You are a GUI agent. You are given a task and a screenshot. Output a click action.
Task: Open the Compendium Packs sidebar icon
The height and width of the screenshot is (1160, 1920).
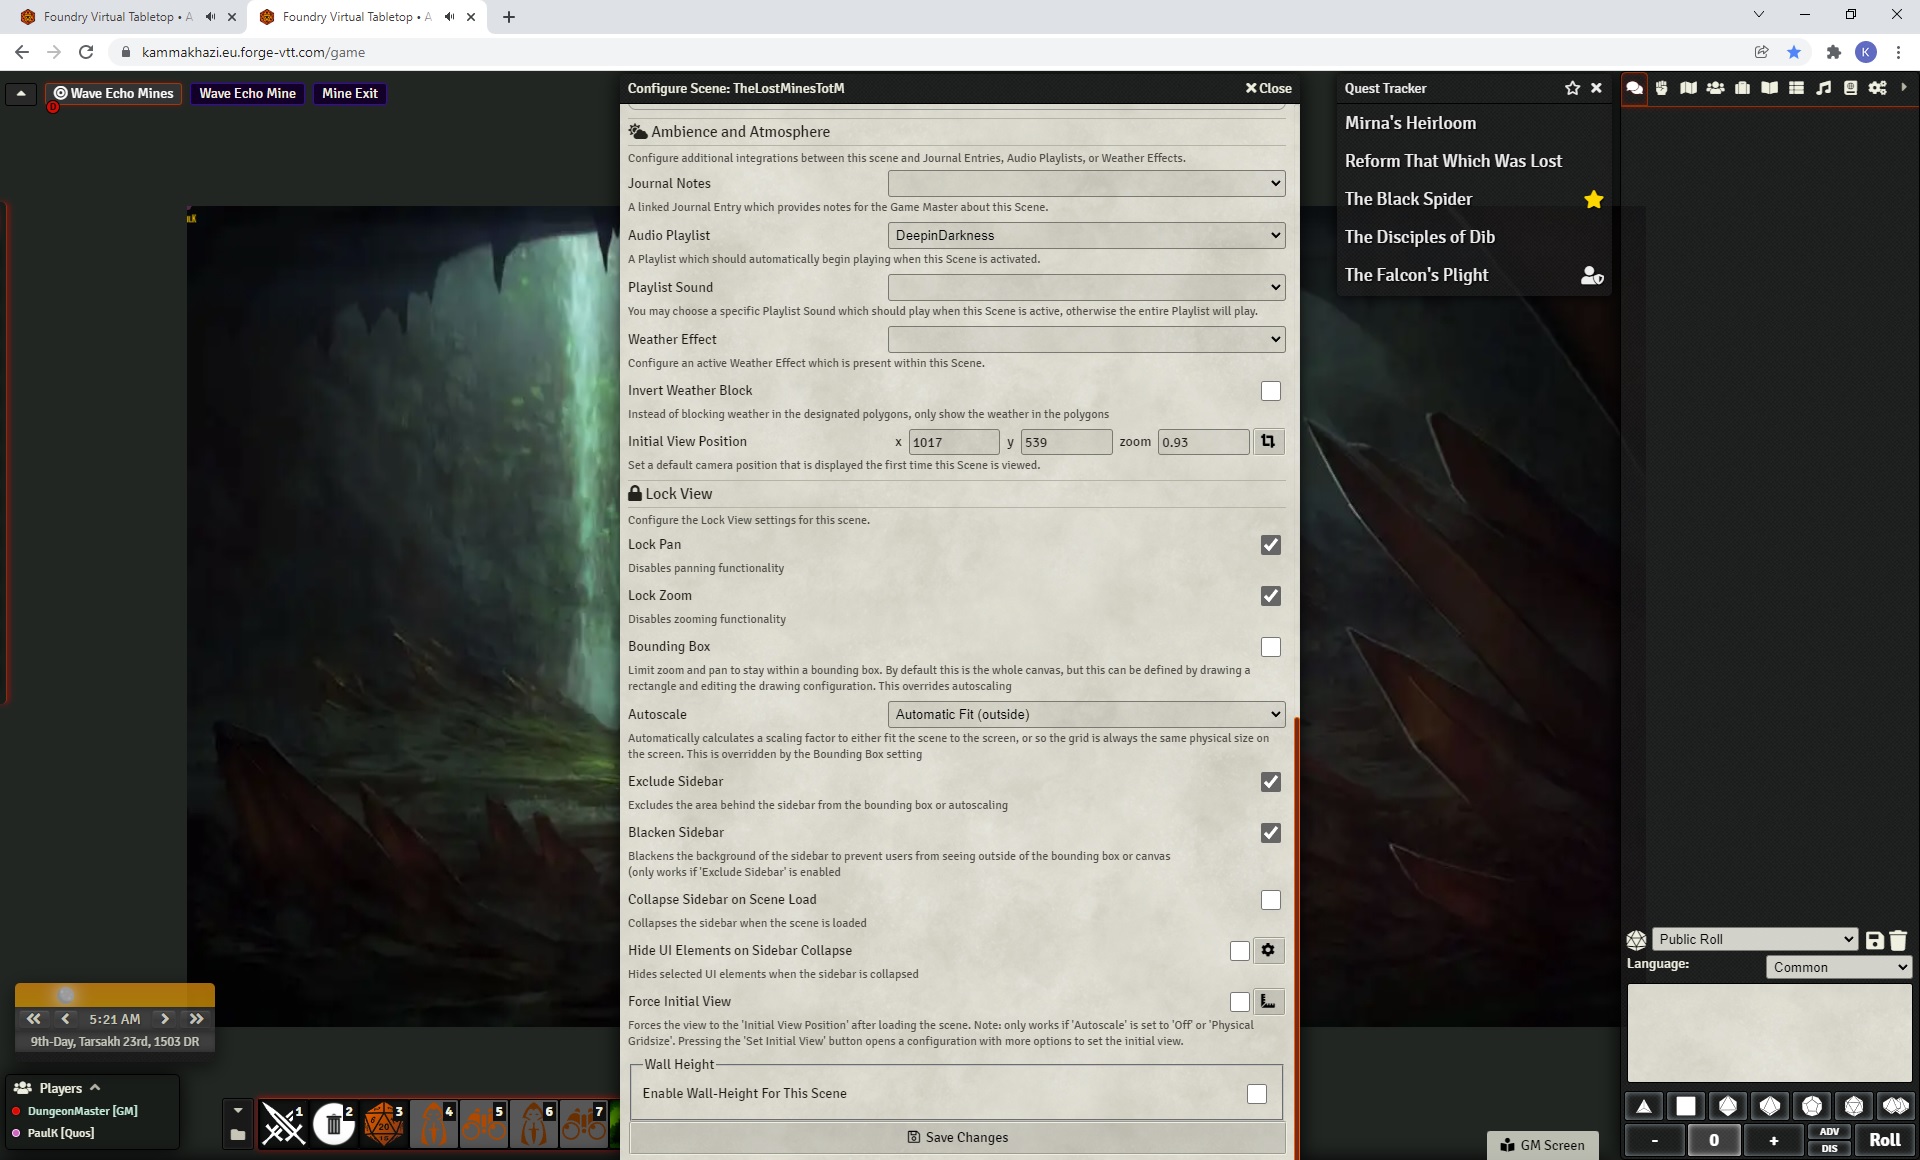pyautogui.click(x=1849, y=88)
